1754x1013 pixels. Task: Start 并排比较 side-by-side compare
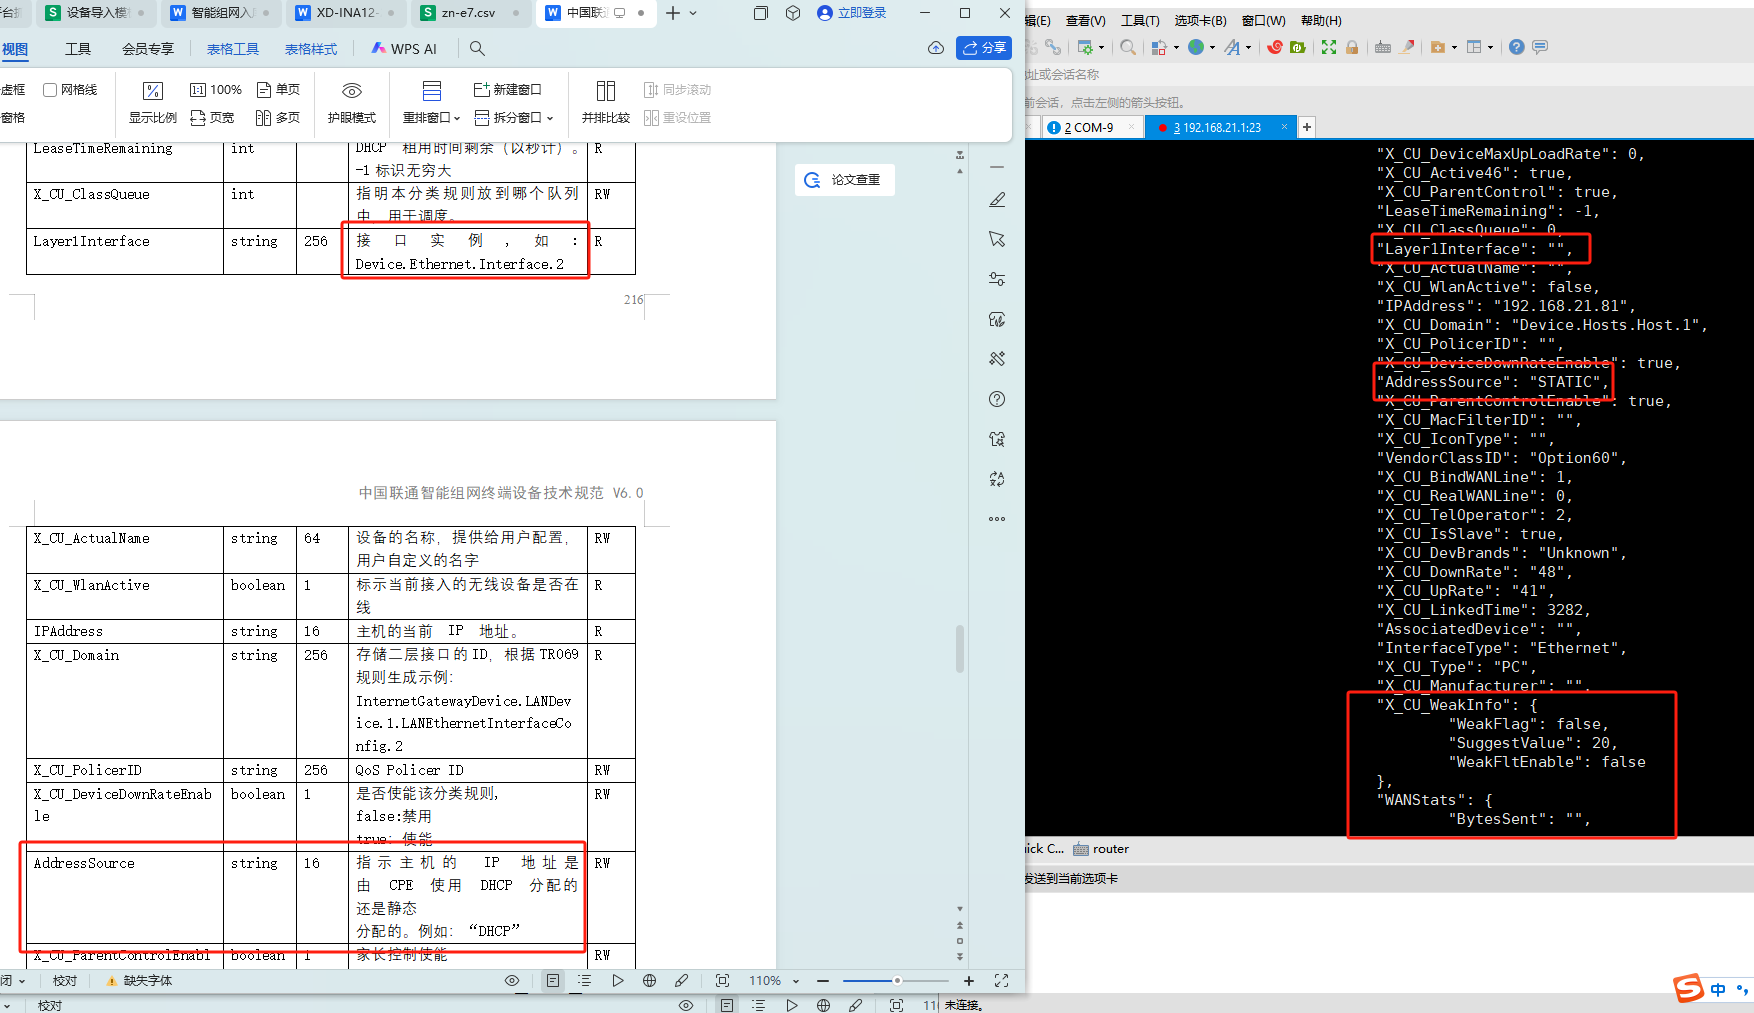pyautogui.click(x=606, y=103)
